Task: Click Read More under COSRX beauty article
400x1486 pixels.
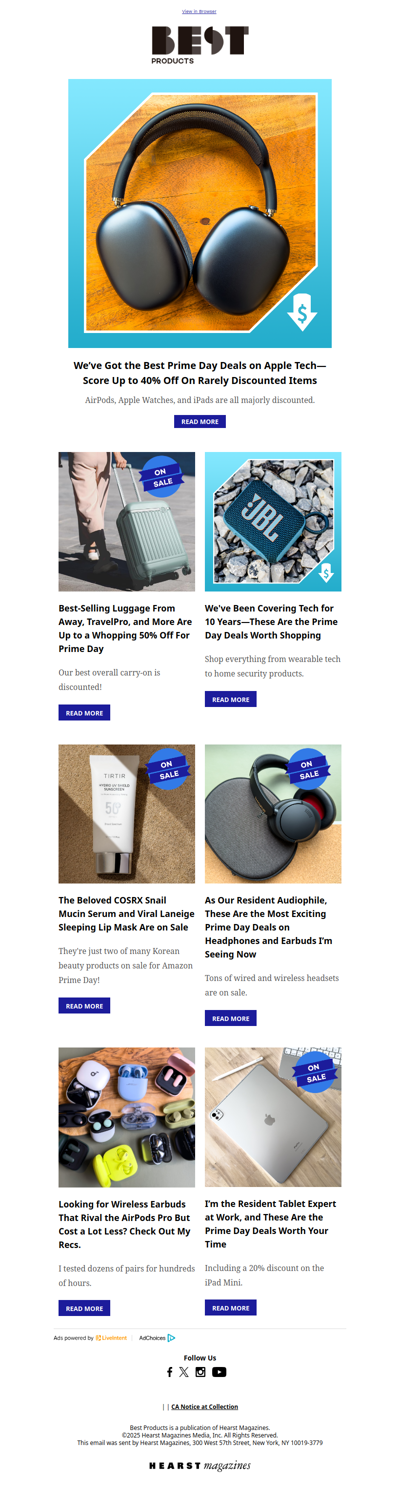Action: 84,1006
